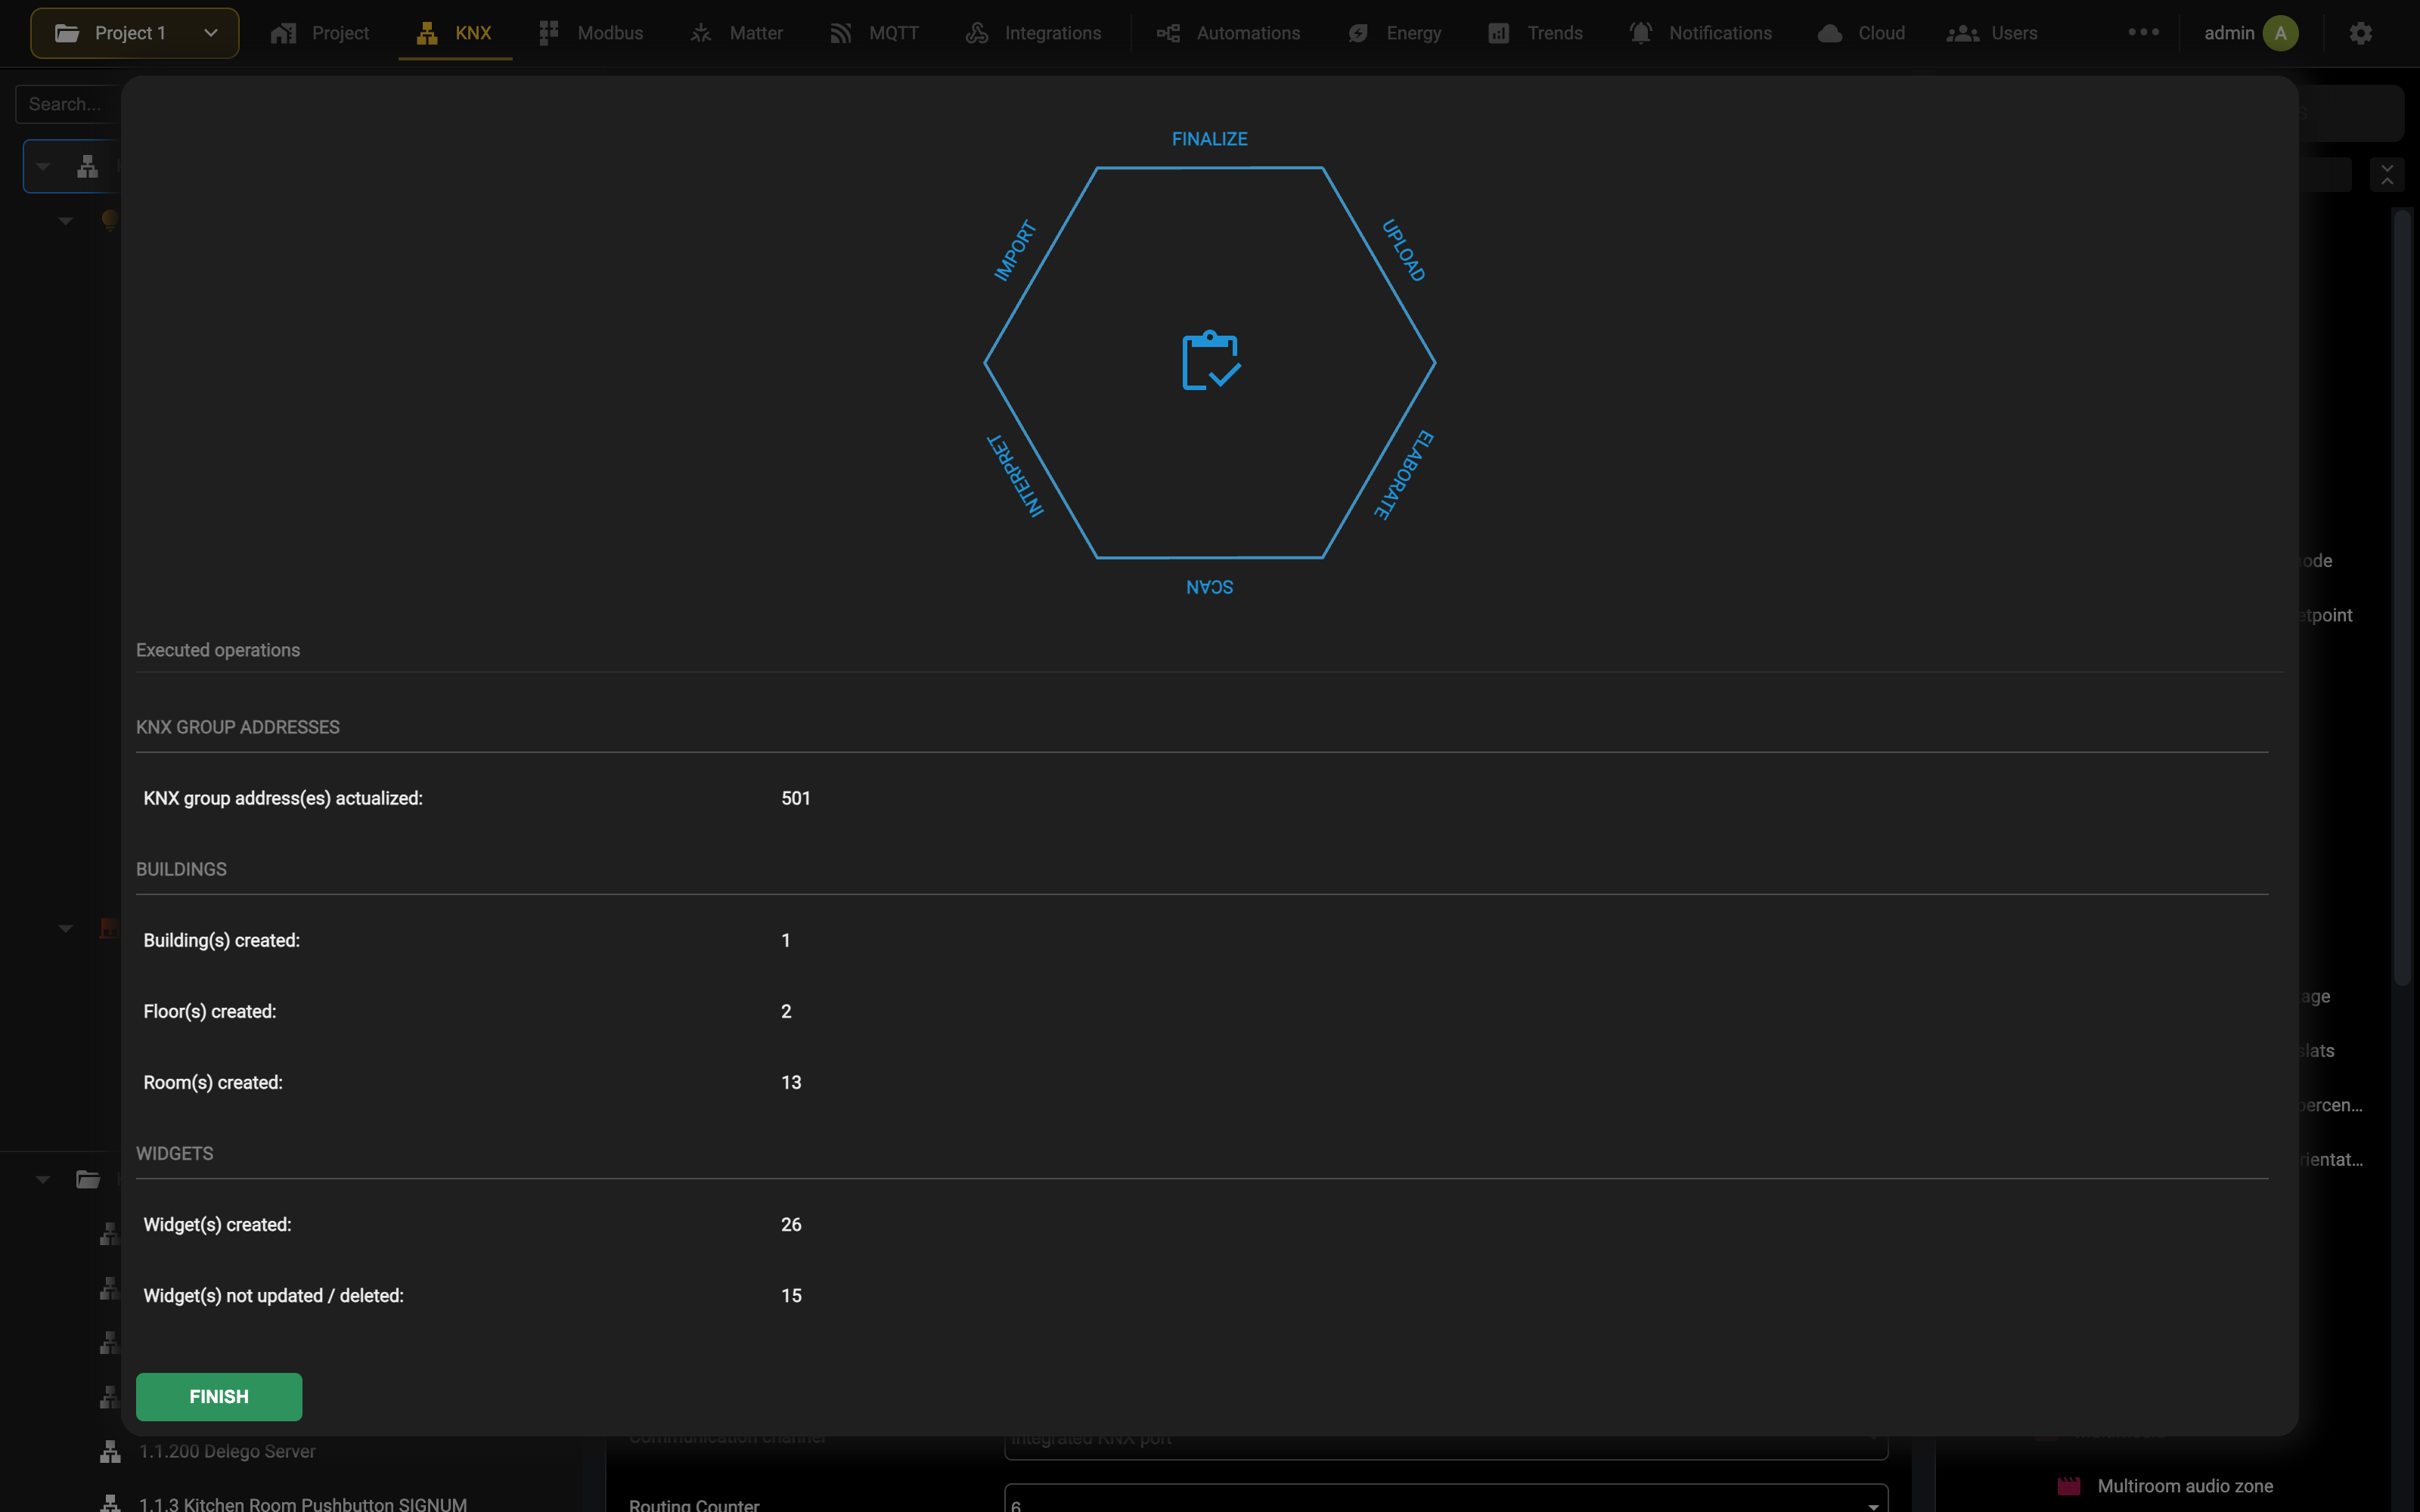
Task: Switch to the Project tab
Action: tap(320, 33)
